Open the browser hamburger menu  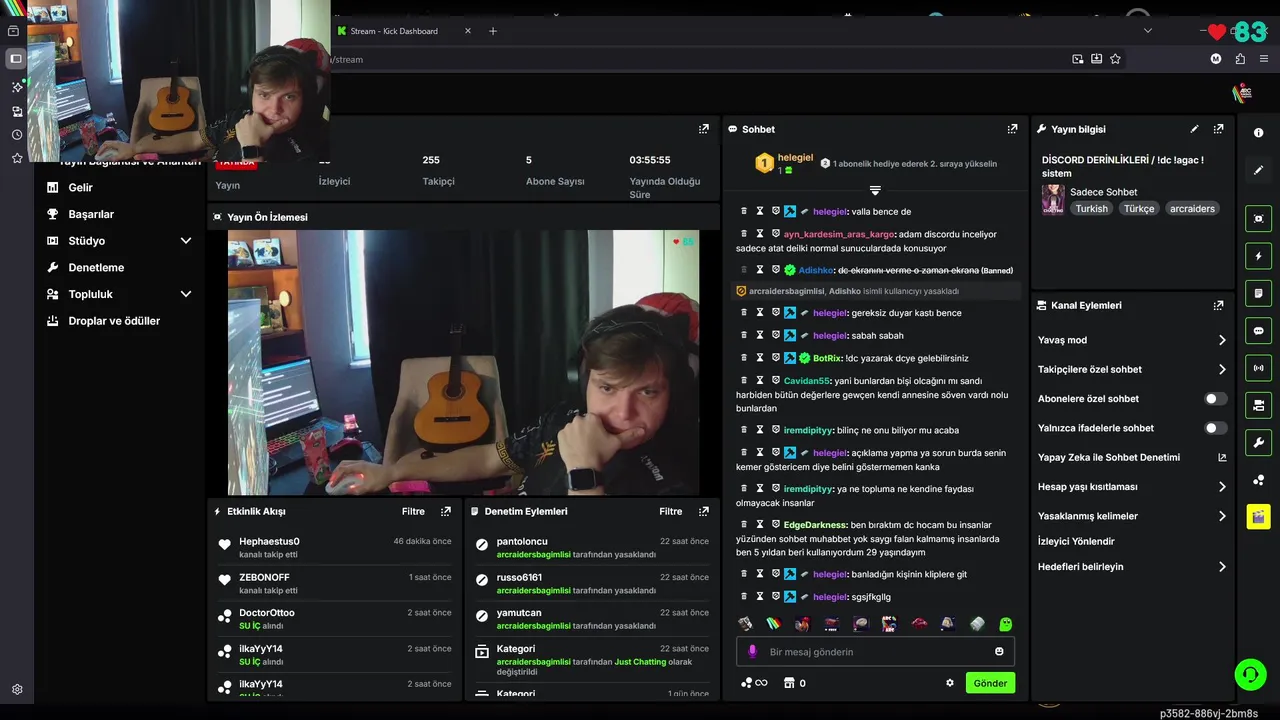click(x=1263, y=59)
